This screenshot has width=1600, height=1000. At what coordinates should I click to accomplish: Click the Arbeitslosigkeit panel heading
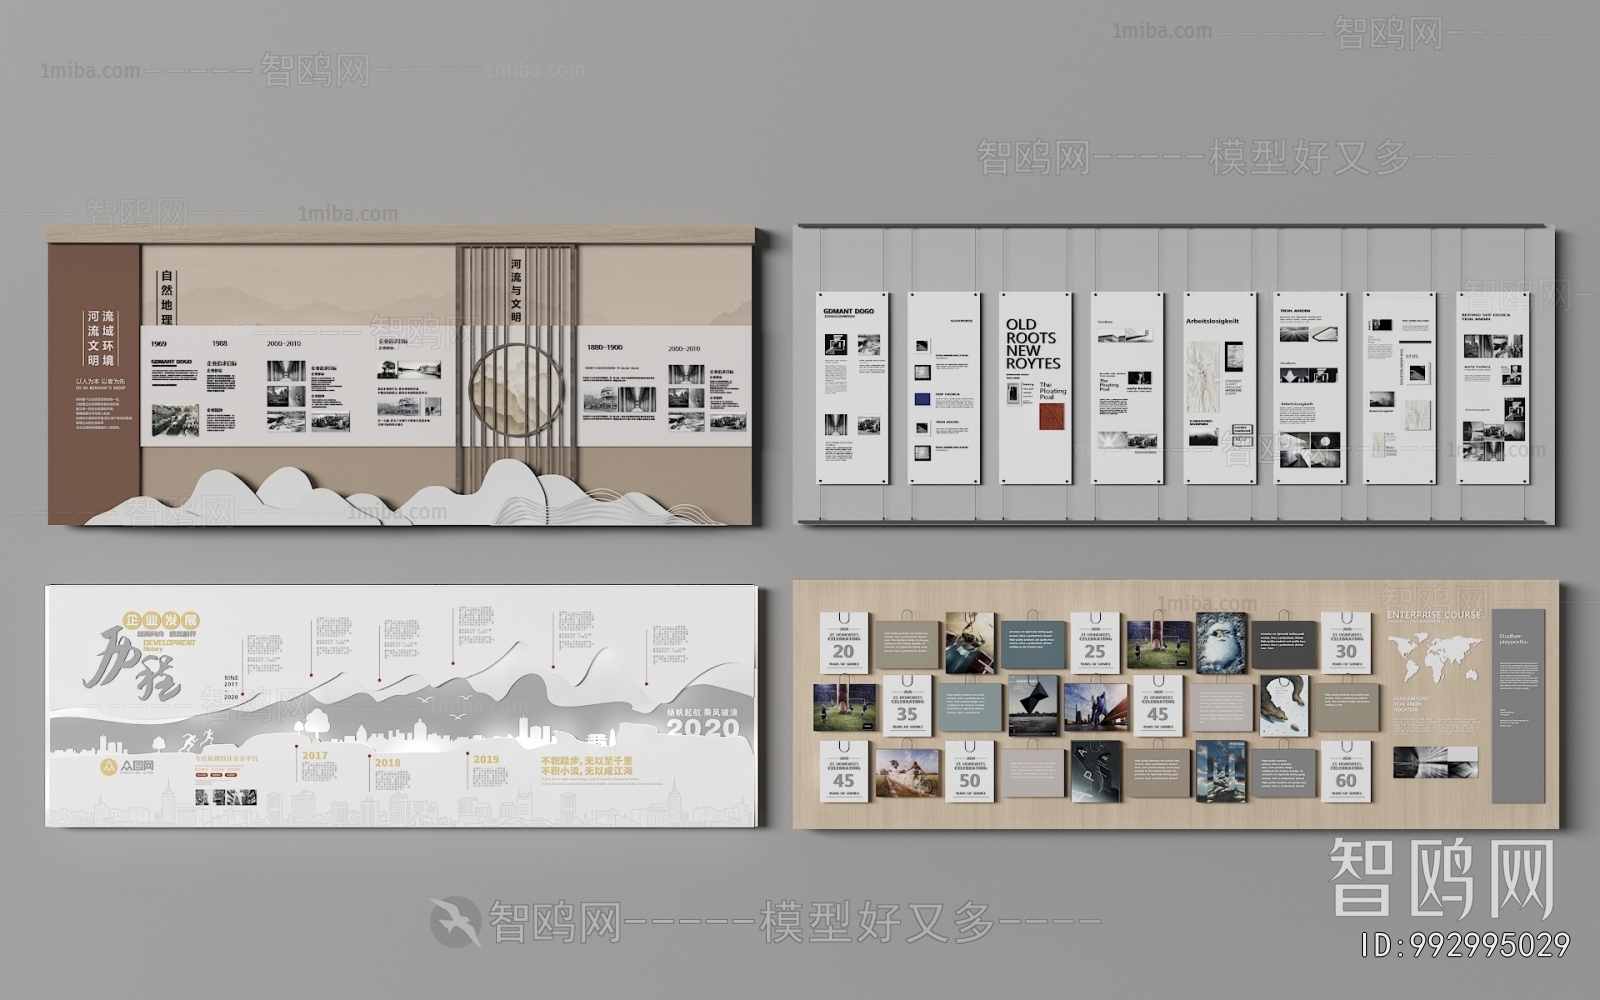click(1212, 321)
